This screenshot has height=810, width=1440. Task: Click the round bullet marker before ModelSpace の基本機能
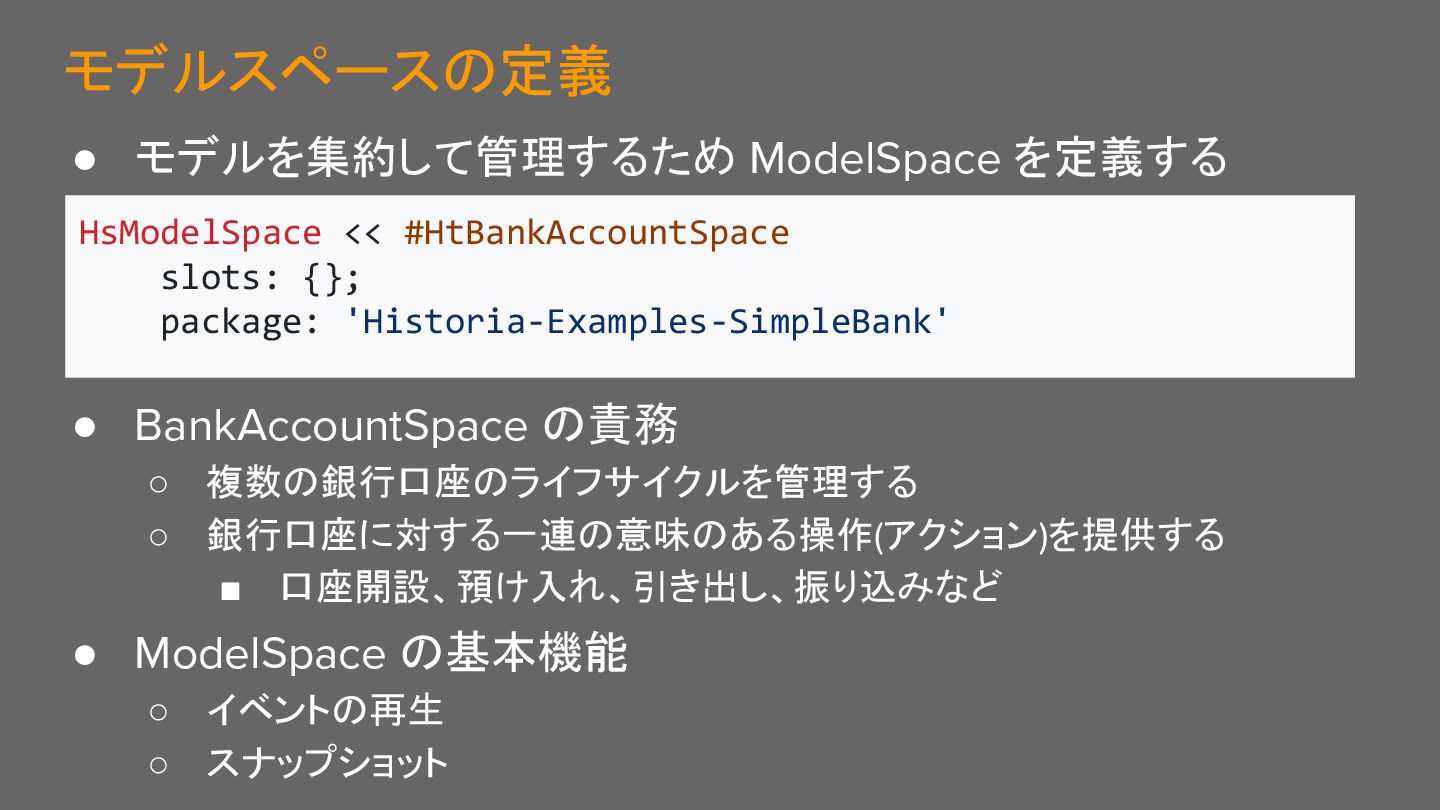coord(84,655)
